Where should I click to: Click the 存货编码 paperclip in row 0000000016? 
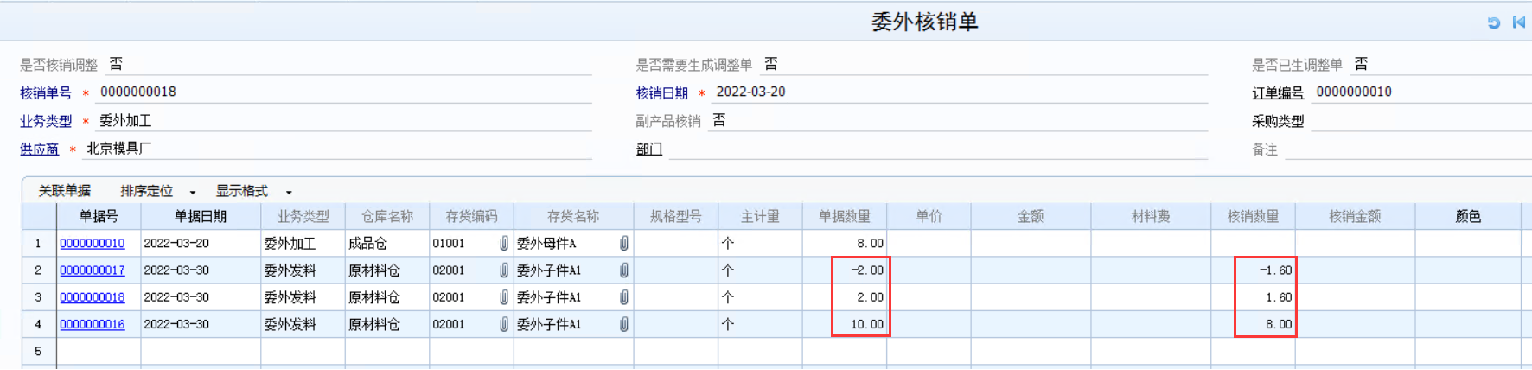504,324
